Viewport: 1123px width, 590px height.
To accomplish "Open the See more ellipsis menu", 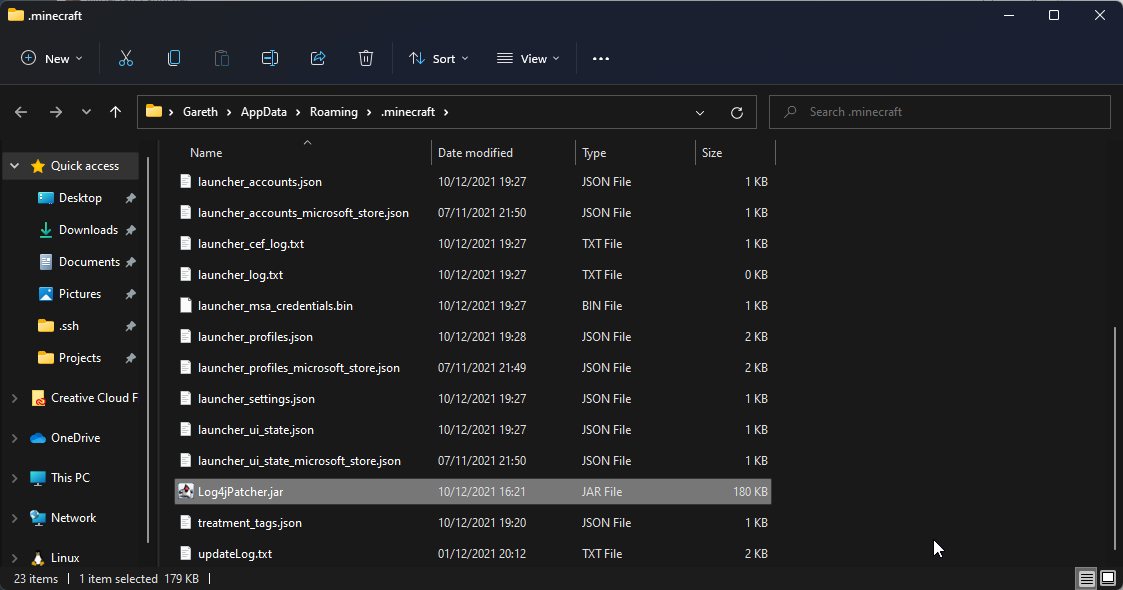I will (601, 59).
